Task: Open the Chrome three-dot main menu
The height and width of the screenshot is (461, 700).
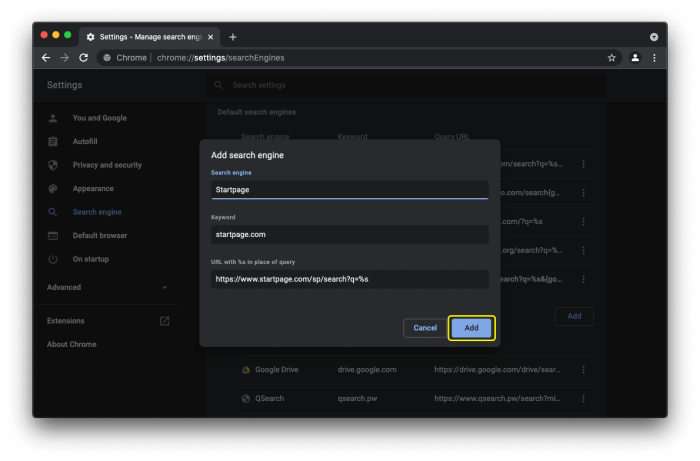Action: (x=654, y=58)
